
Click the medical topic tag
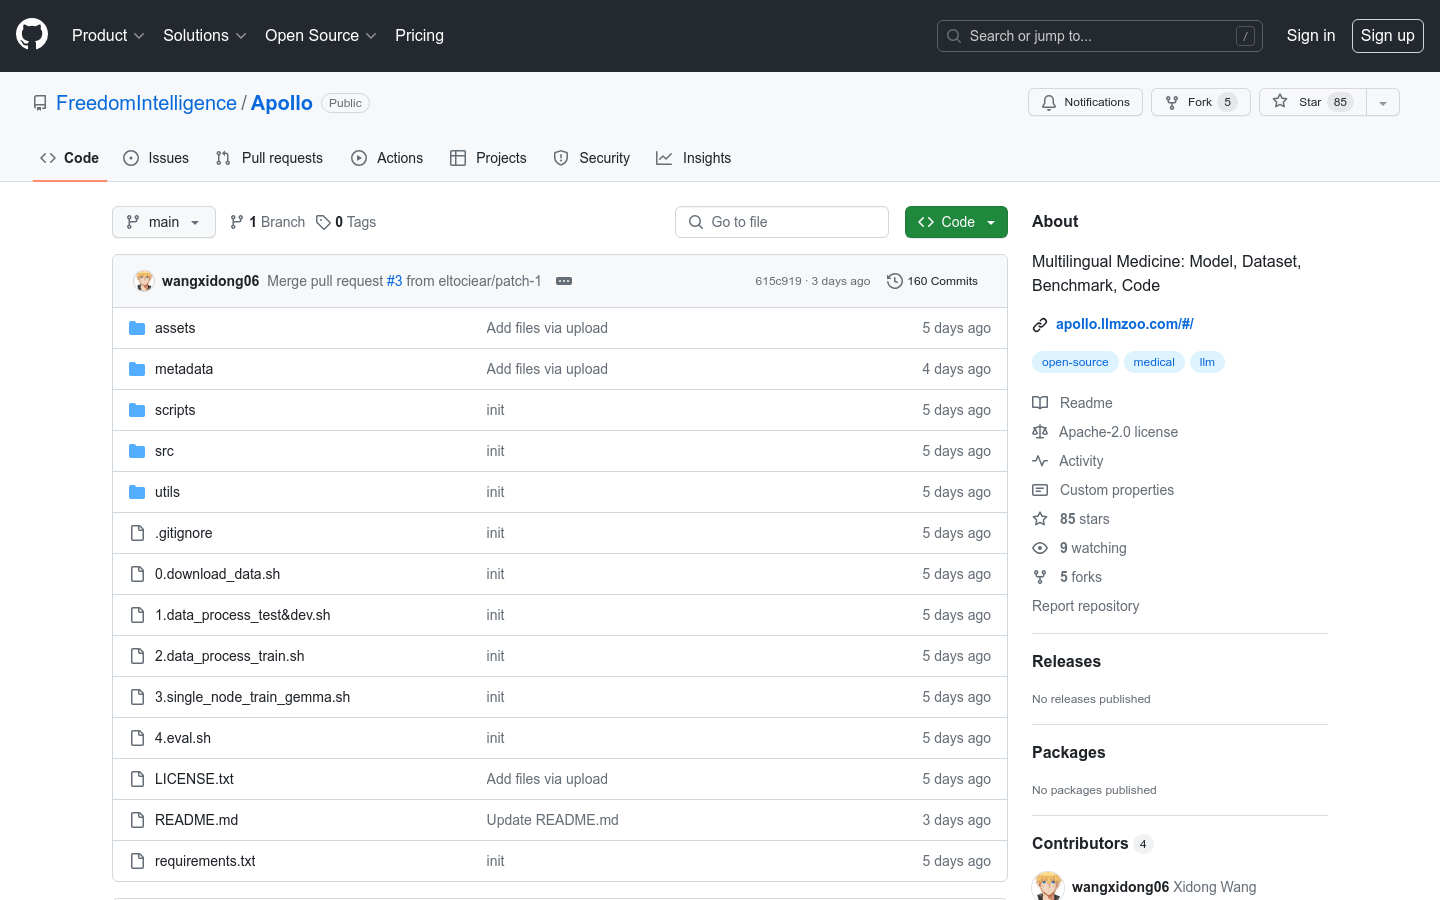pyautogui.click(x=1154, y=362)
